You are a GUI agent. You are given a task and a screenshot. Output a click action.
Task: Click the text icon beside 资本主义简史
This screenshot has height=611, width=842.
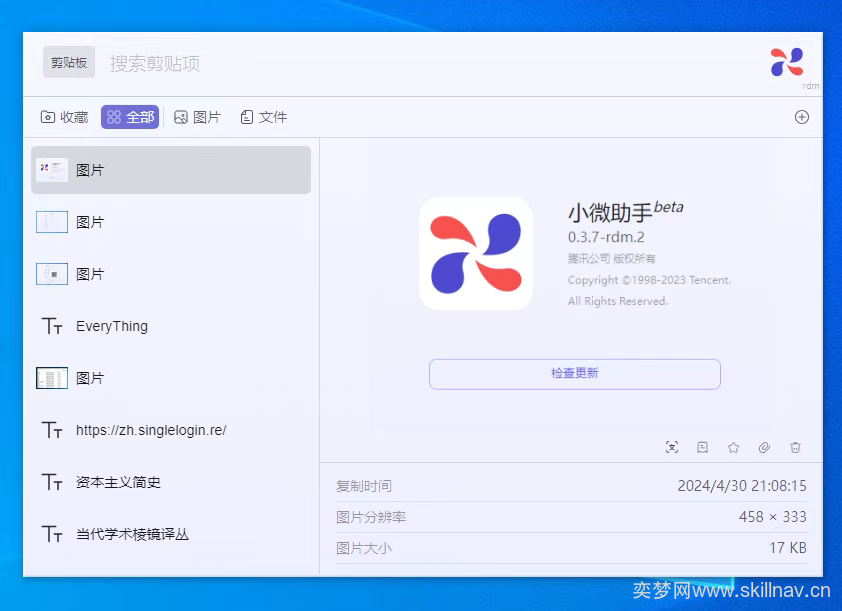tap(52, 482)
